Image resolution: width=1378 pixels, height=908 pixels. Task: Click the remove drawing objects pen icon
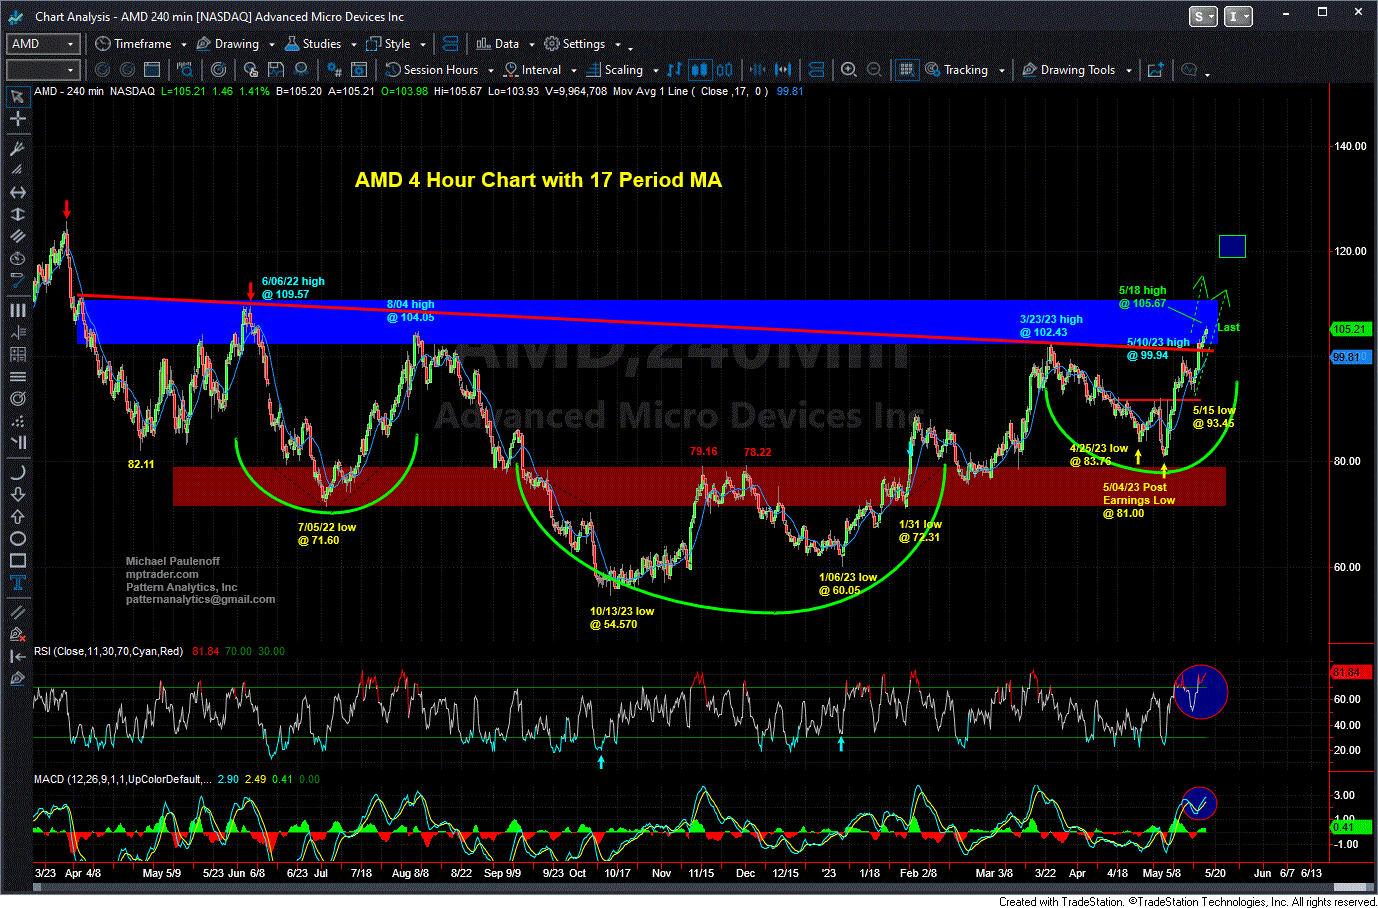(17, 634)
